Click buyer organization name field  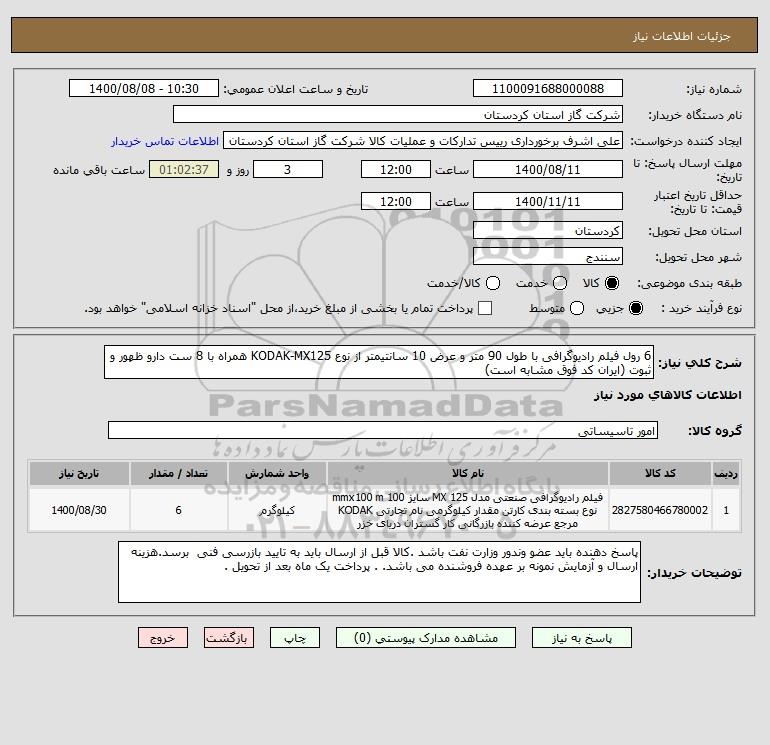398,114
